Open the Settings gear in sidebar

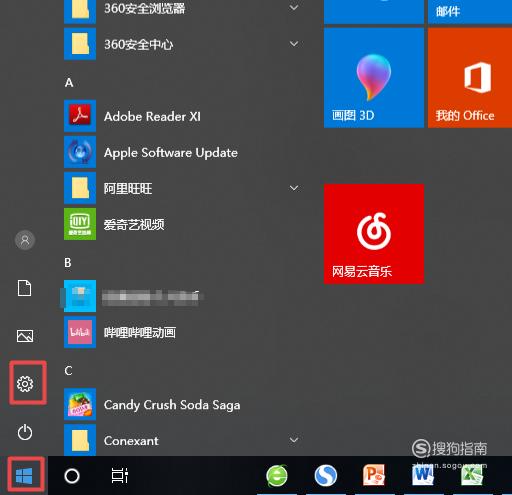(x=25, y=384)
